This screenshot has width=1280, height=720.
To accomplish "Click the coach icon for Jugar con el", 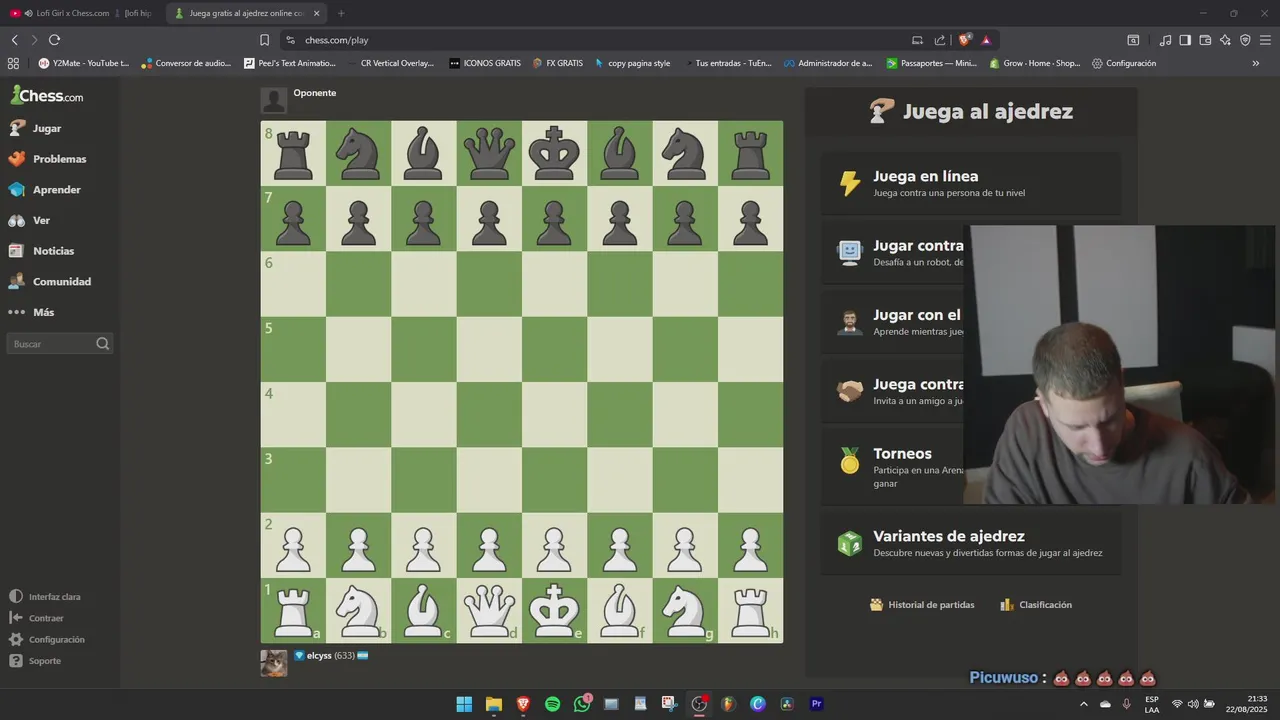I will pos(849,322).
